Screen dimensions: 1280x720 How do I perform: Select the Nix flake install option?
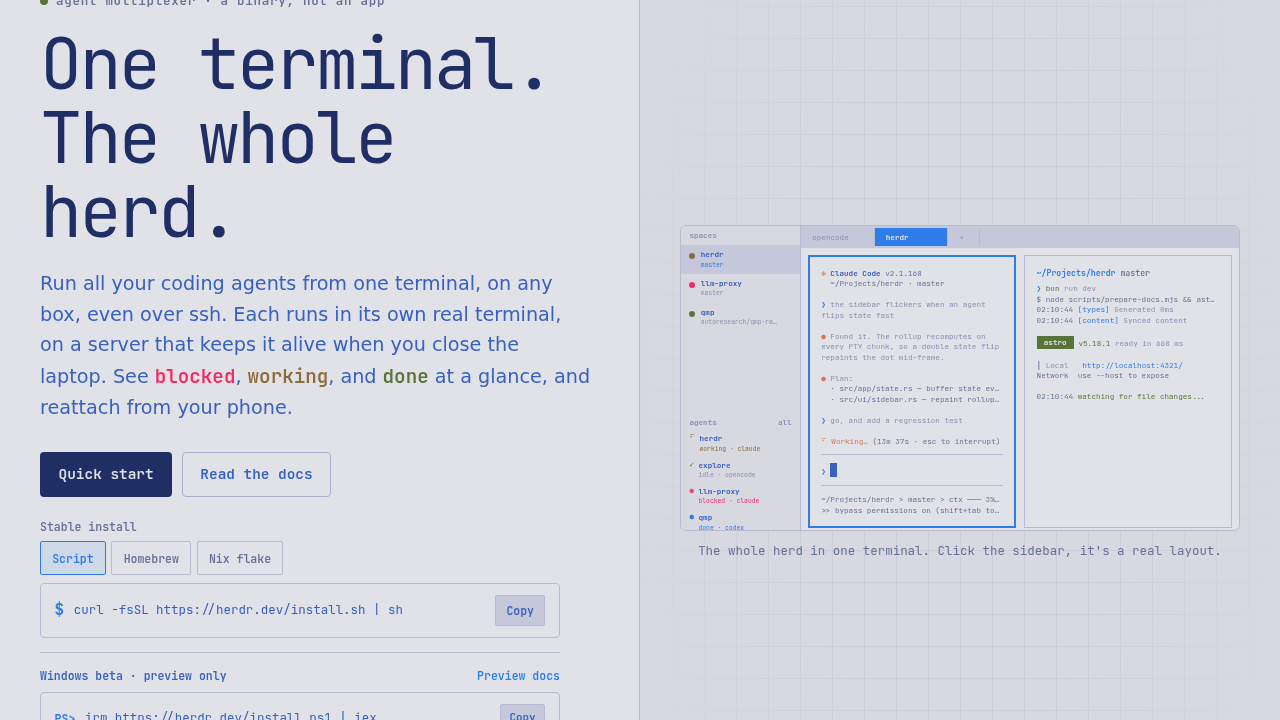pos(240,558)
